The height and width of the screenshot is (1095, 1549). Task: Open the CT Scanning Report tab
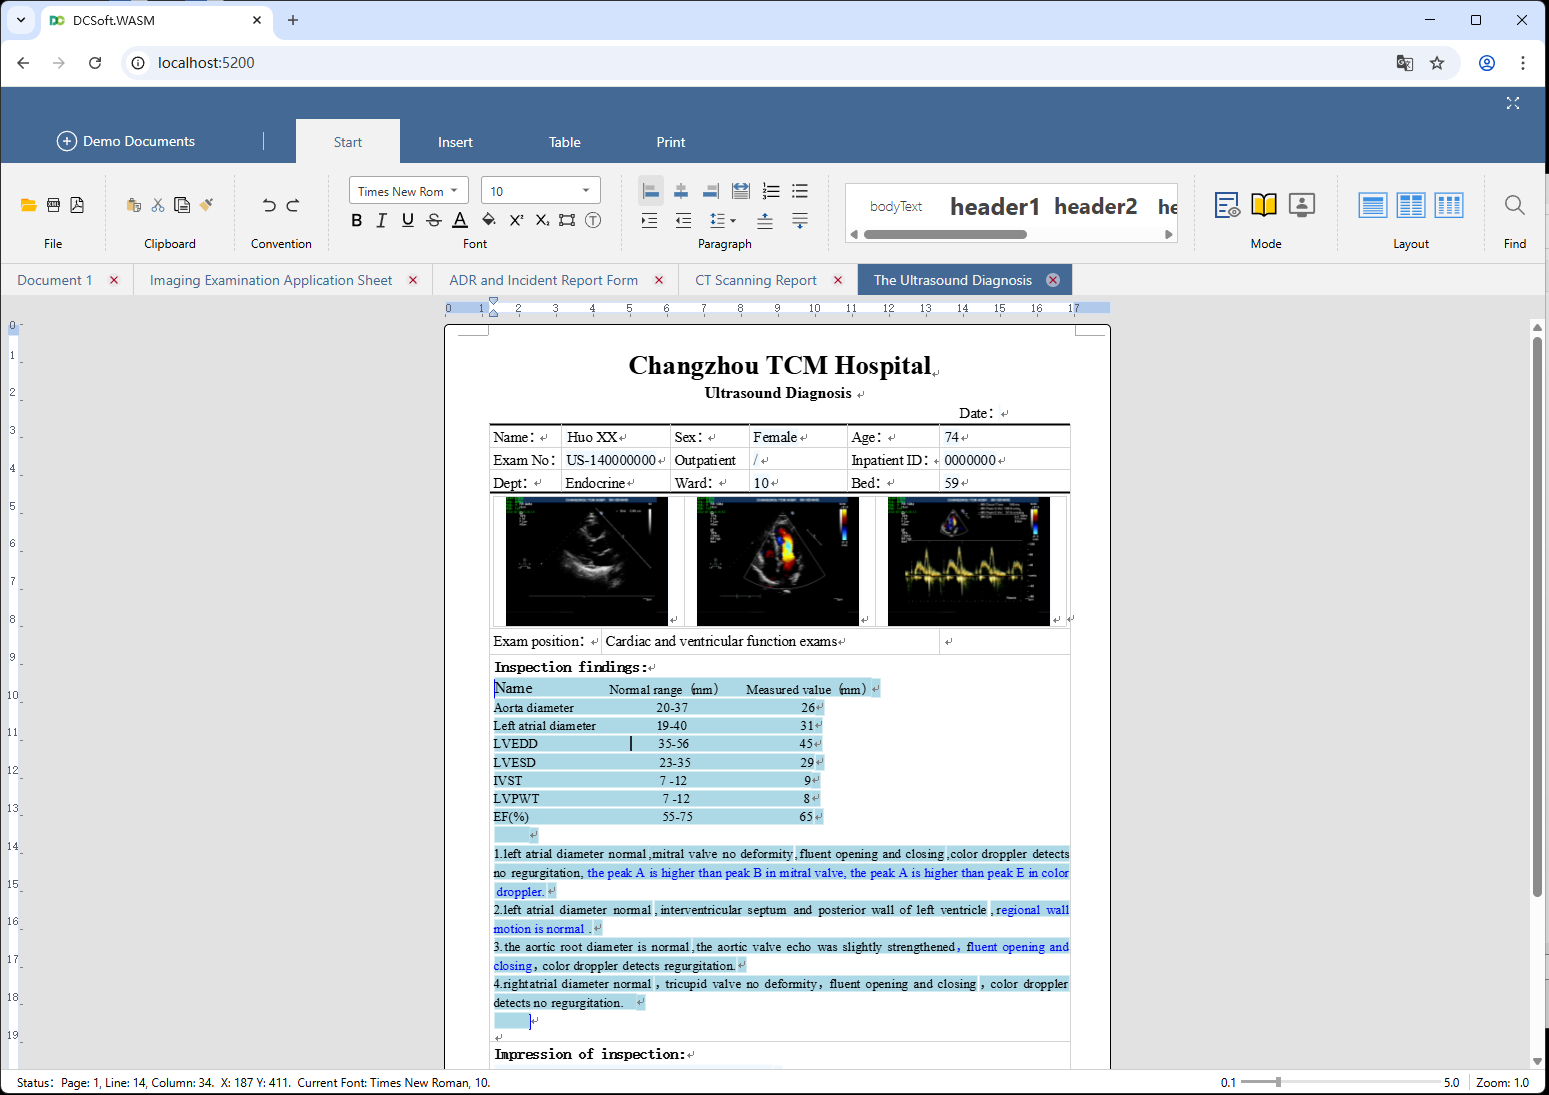pos(755,280)
